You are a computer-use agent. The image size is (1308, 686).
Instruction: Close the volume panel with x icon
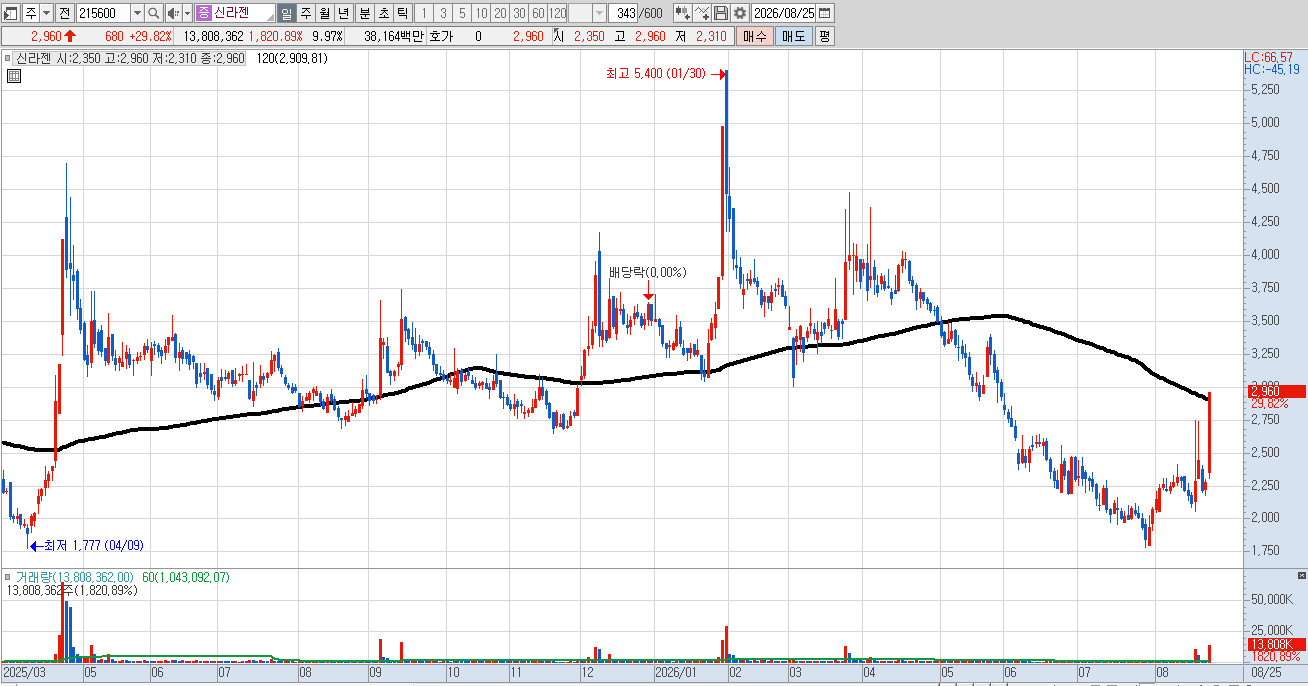1300,576
